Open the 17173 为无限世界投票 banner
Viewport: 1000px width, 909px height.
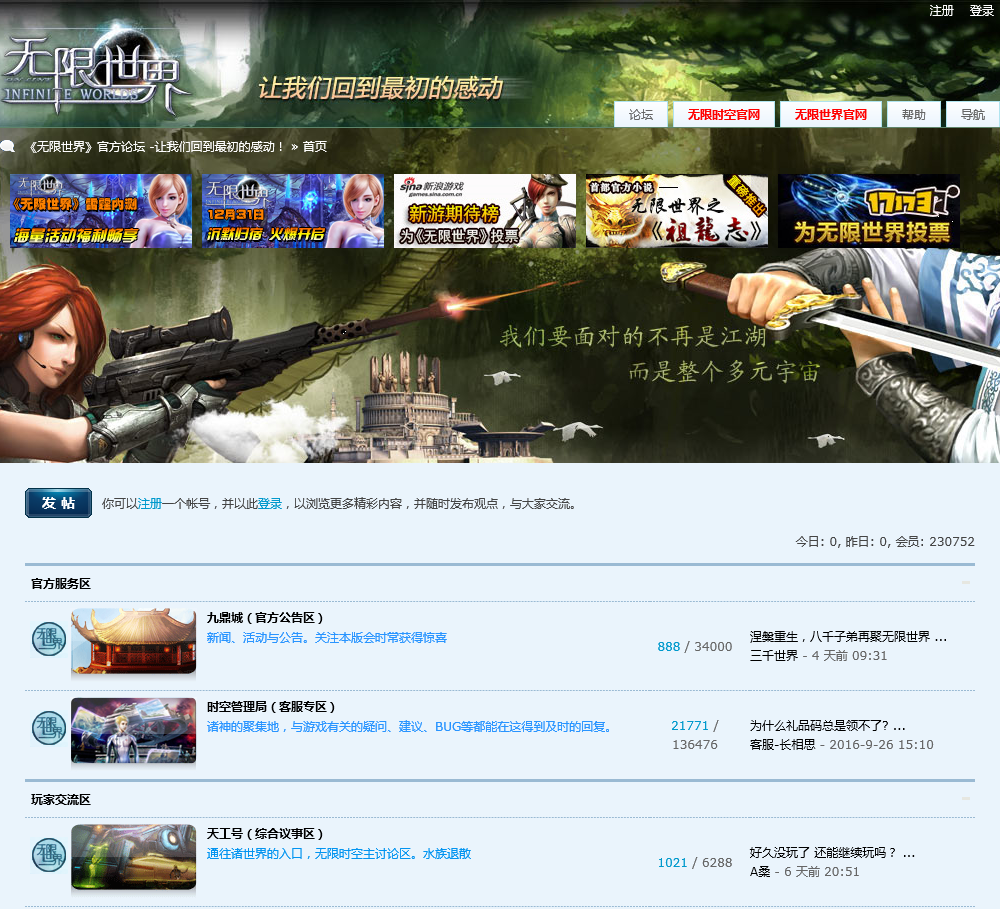pyautogui.click(x=869, y=211)
